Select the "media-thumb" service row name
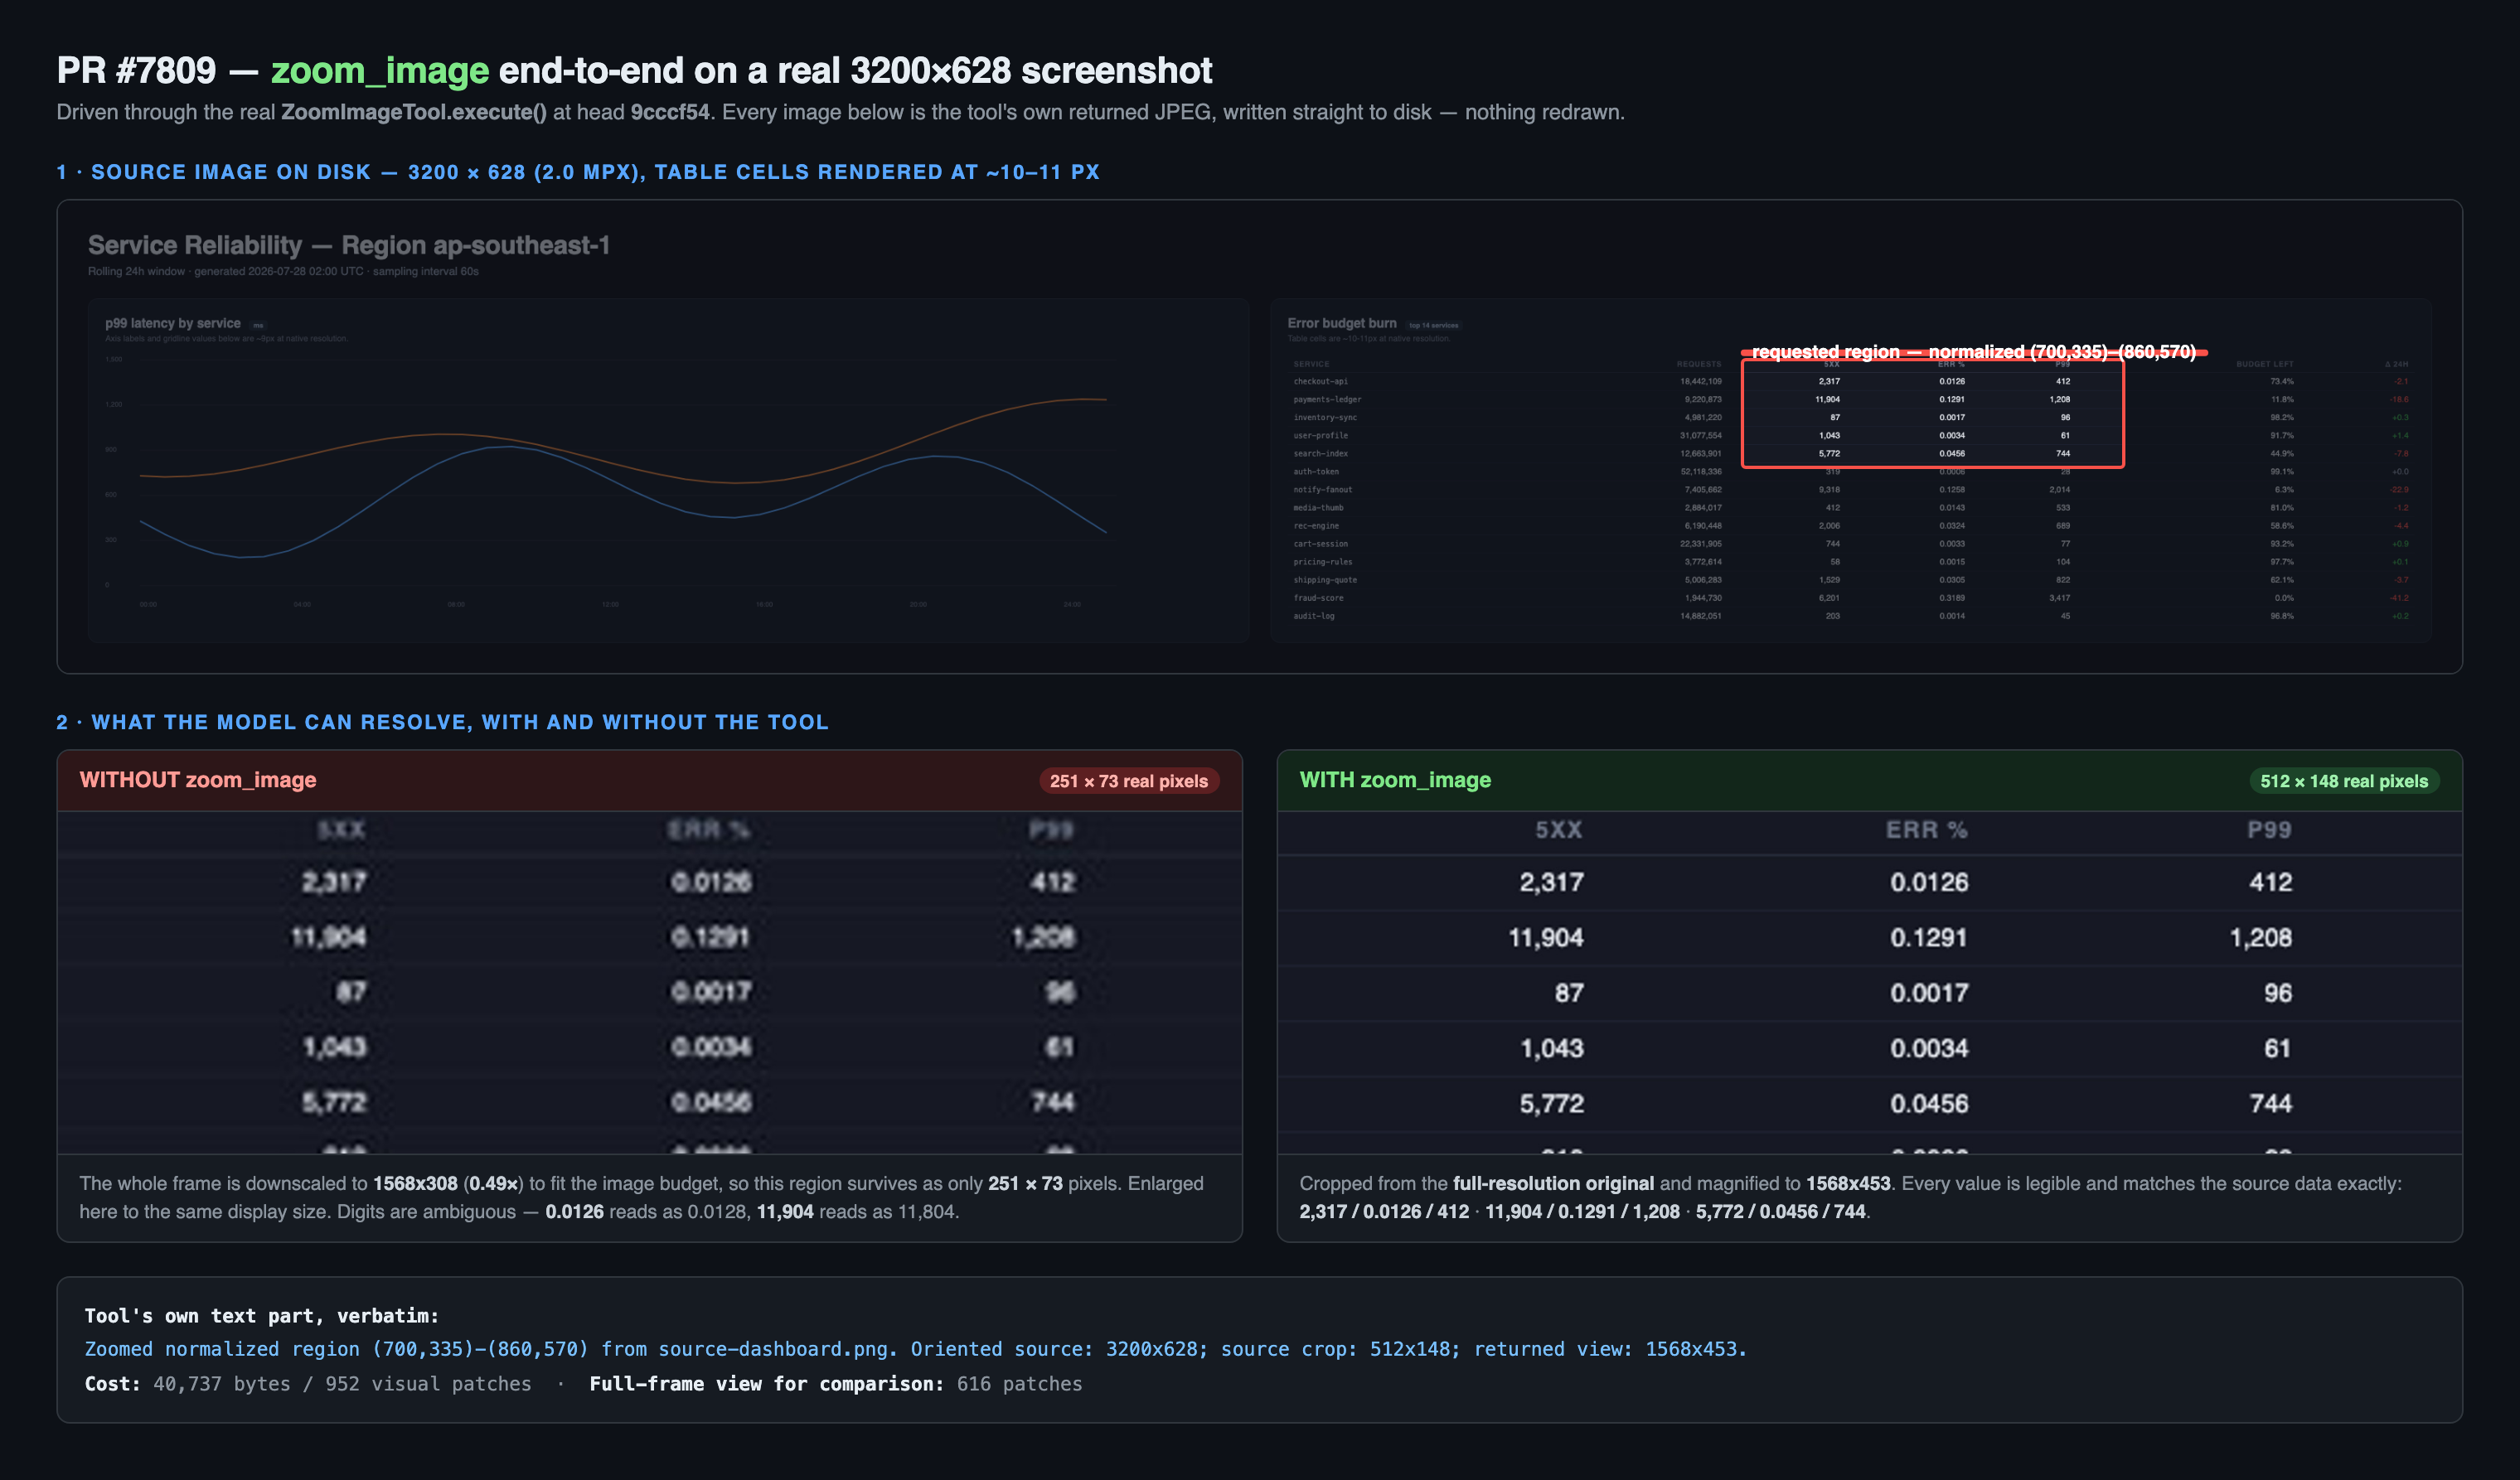Image resolution: width=2520 pixels, height=1480 pixels. click(x=1318, y=507)
